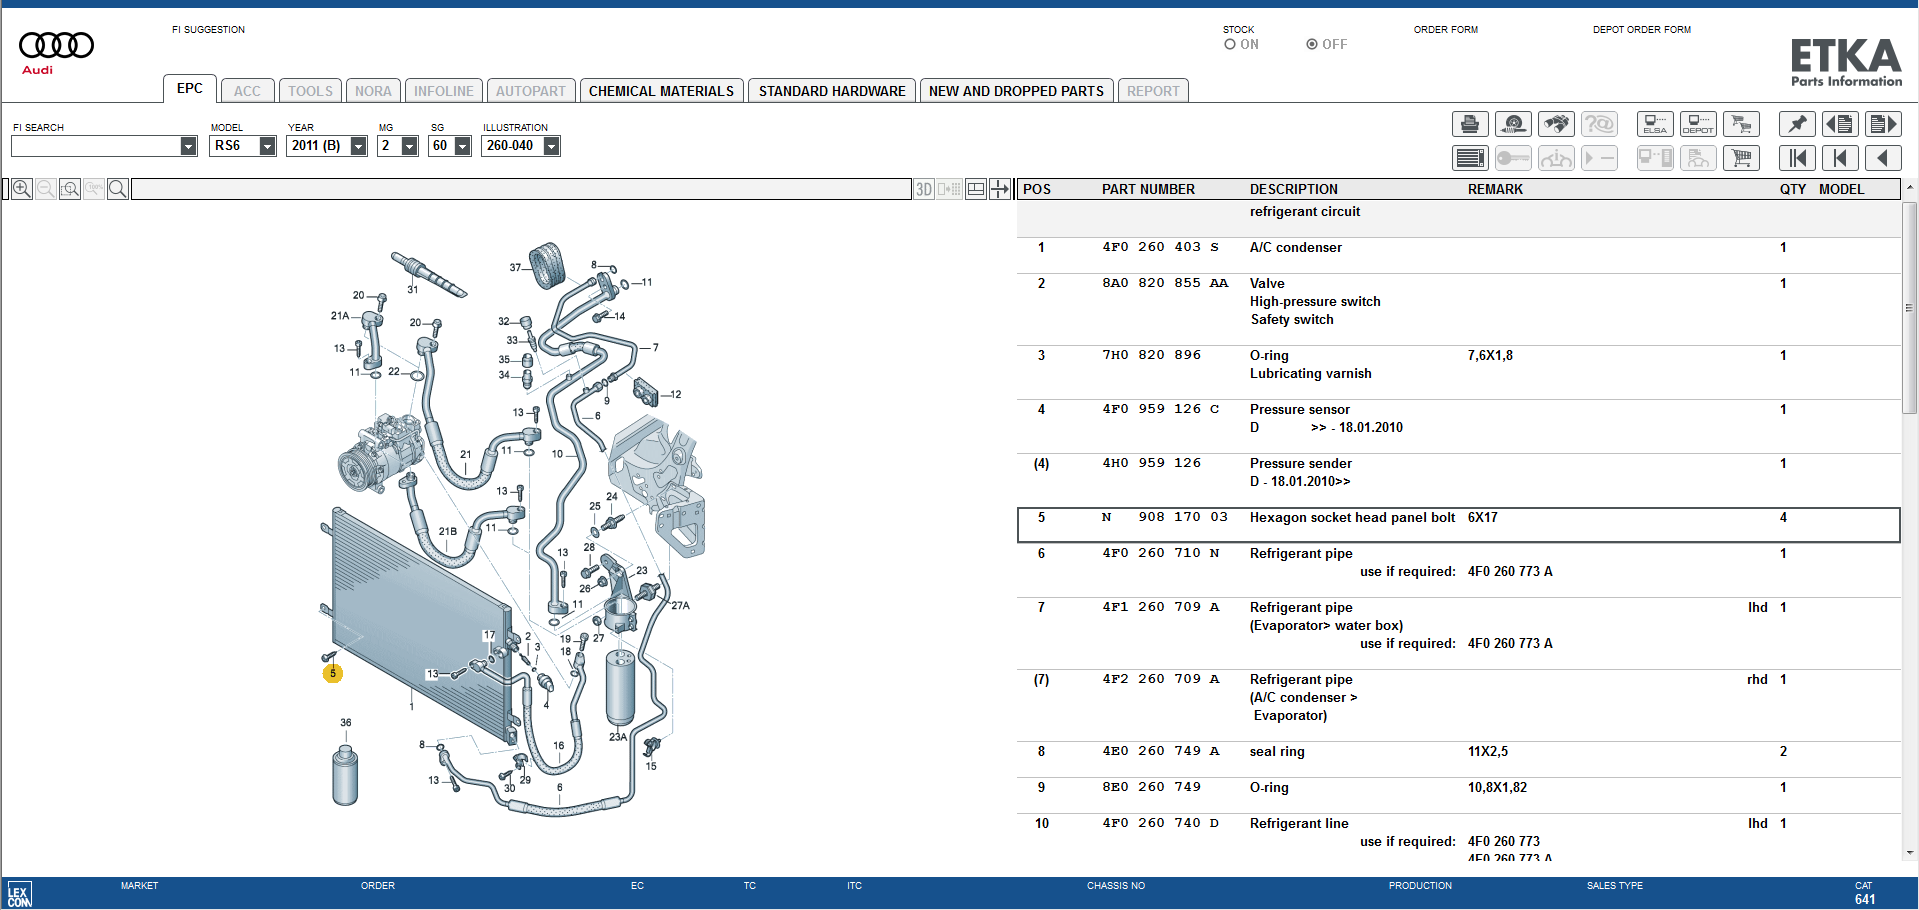The height and width of the screenshot is (910, 1919).
Task: Zoom in on the illustration
Action: point(21,189)
